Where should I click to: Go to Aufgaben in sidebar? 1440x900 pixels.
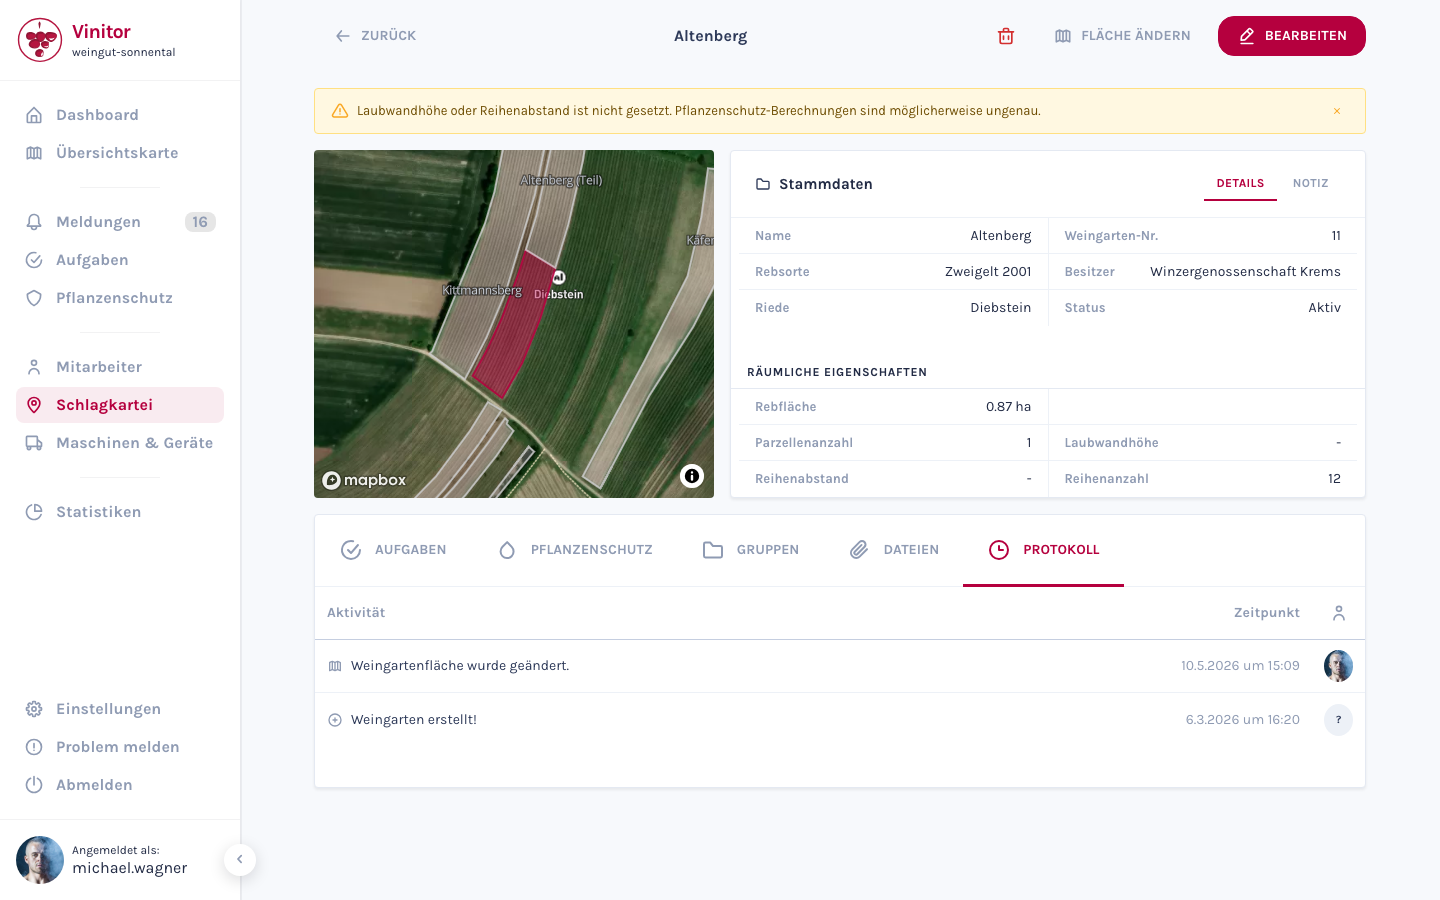click(x=120, y=260)
